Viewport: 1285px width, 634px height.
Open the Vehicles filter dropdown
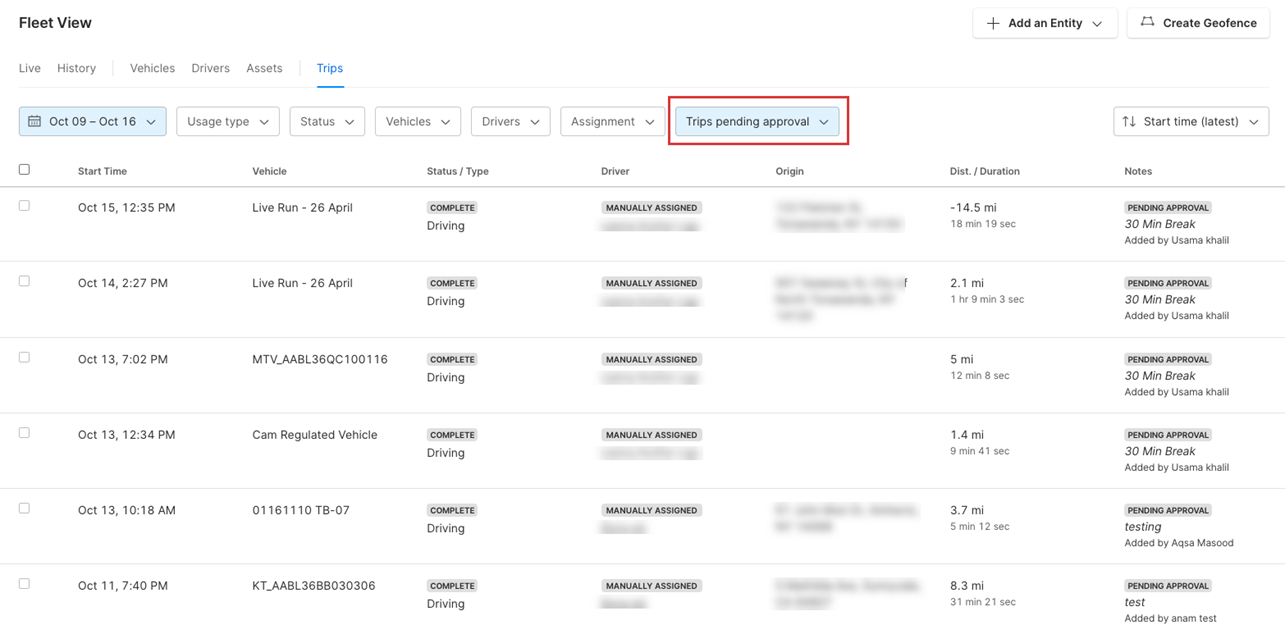417,122
